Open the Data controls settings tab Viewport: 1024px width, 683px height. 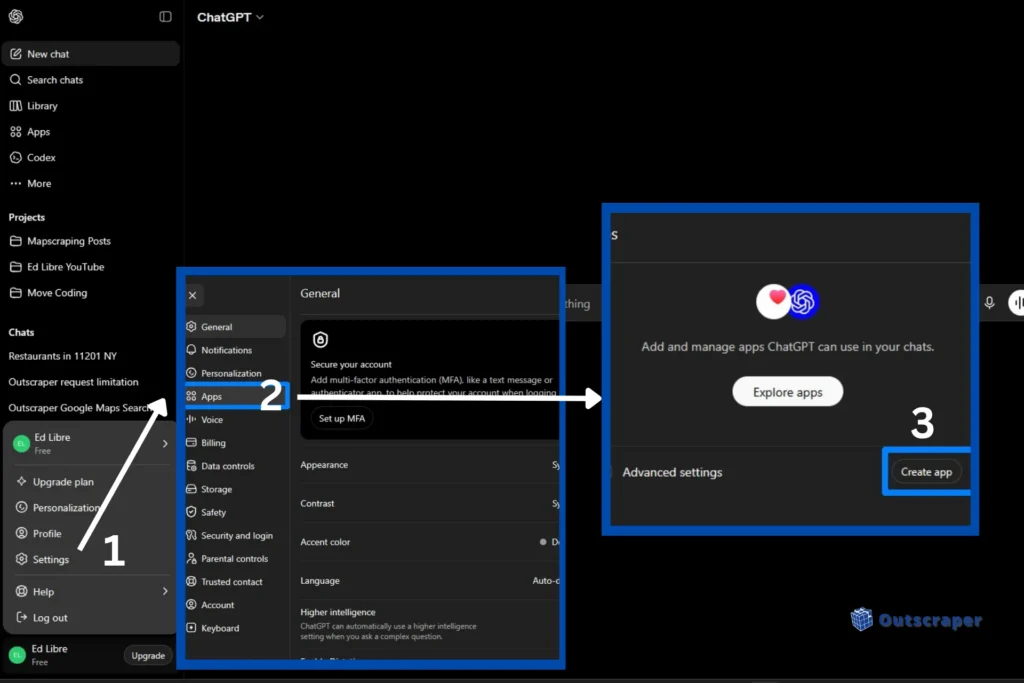[x=235, y=466]
